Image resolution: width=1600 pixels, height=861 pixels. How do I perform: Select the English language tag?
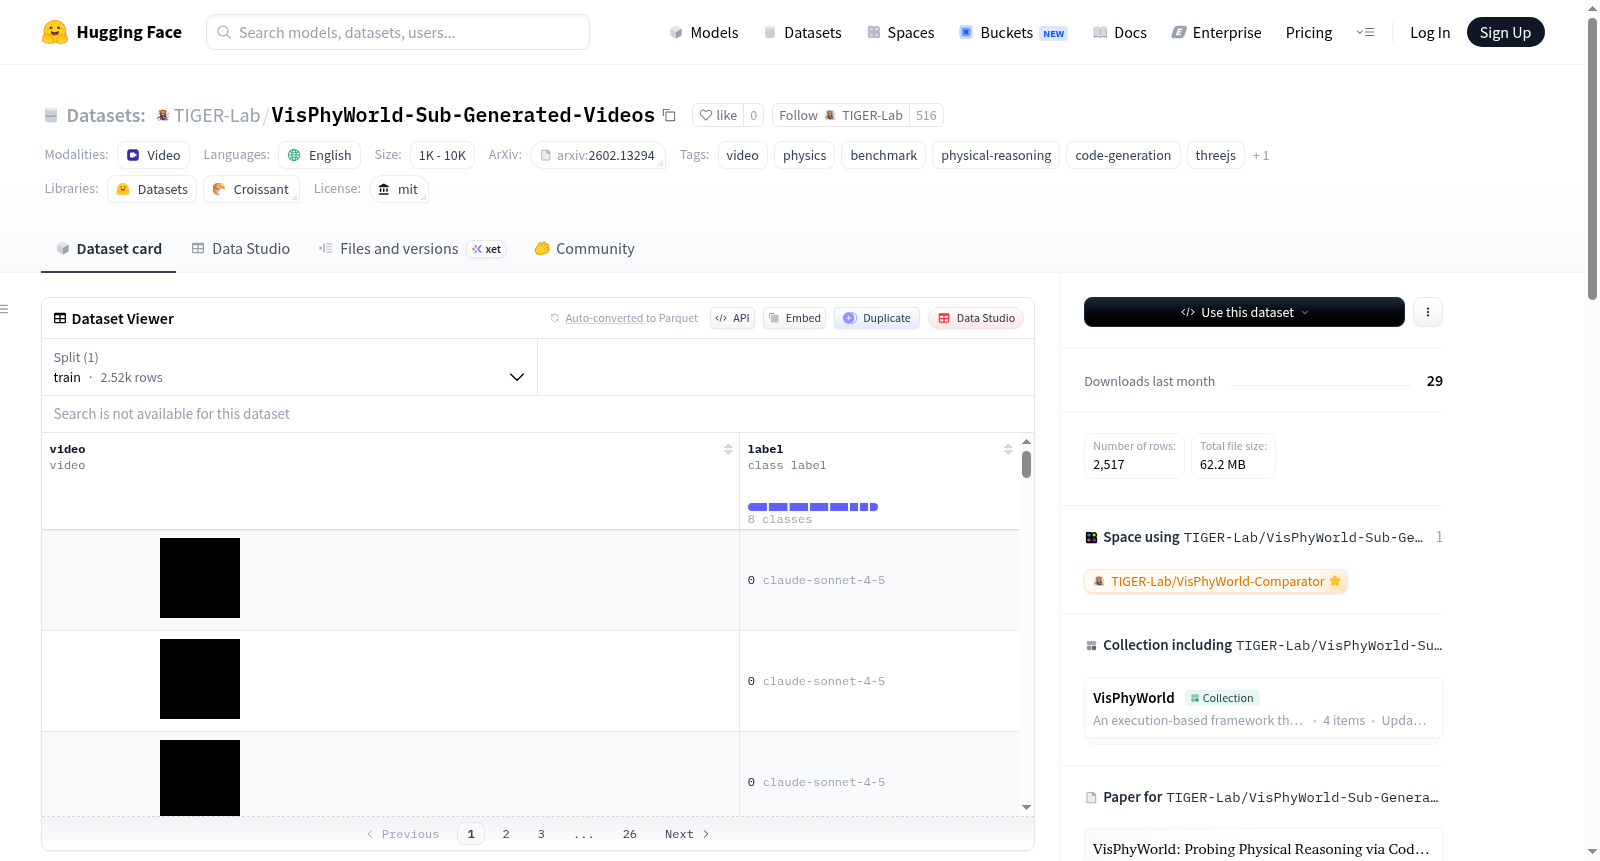click(320, 155)
